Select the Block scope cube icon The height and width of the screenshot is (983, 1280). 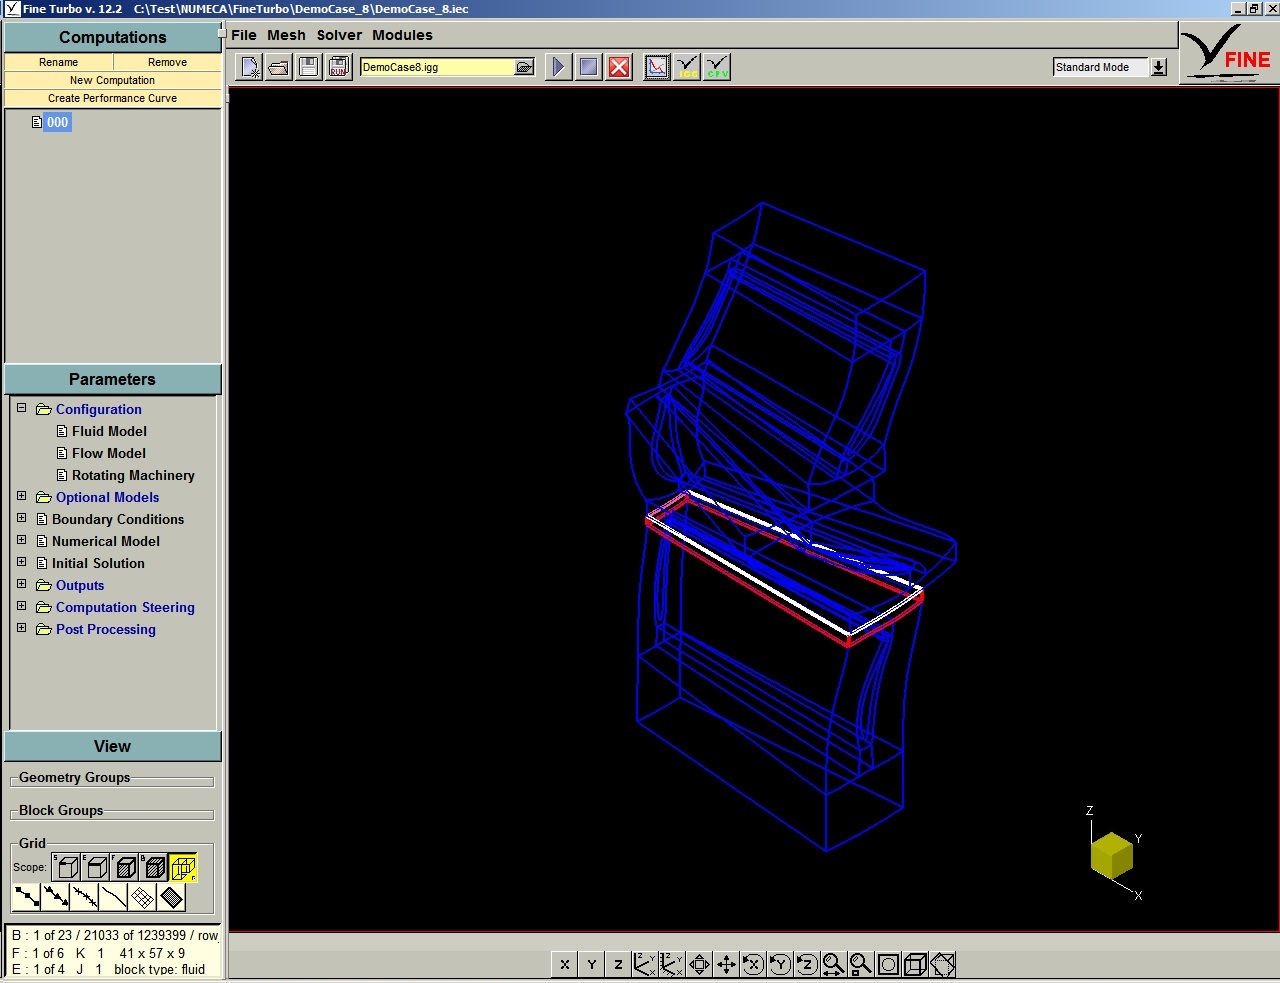tap(153, 867)
